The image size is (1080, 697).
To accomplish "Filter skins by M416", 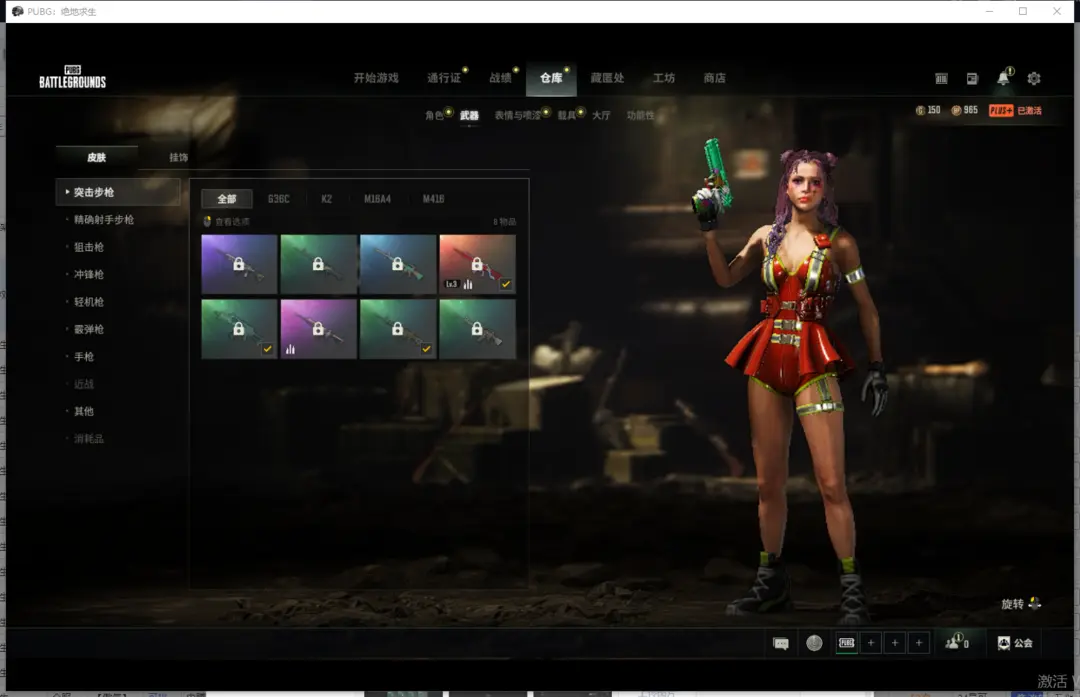I will click(x=433, y=199).
